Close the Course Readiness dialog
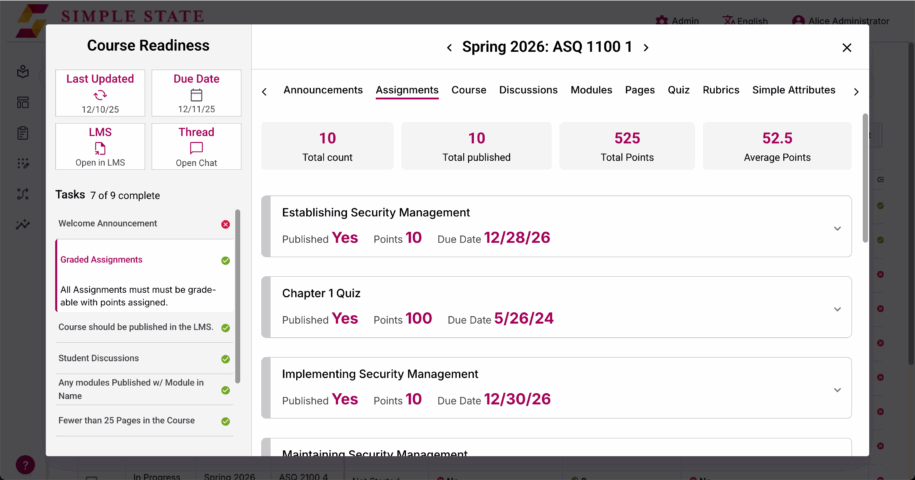The height and width of the screenshot is (480, 915). click(x=847, y=48)
